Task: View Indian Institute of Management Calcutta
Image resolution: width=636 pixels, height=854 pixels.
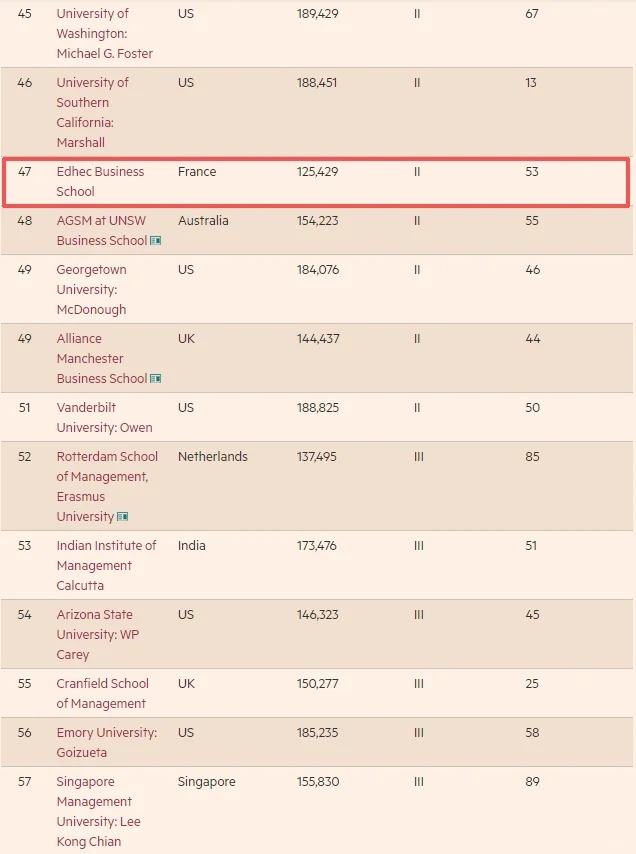Action: tap(106, 565)
